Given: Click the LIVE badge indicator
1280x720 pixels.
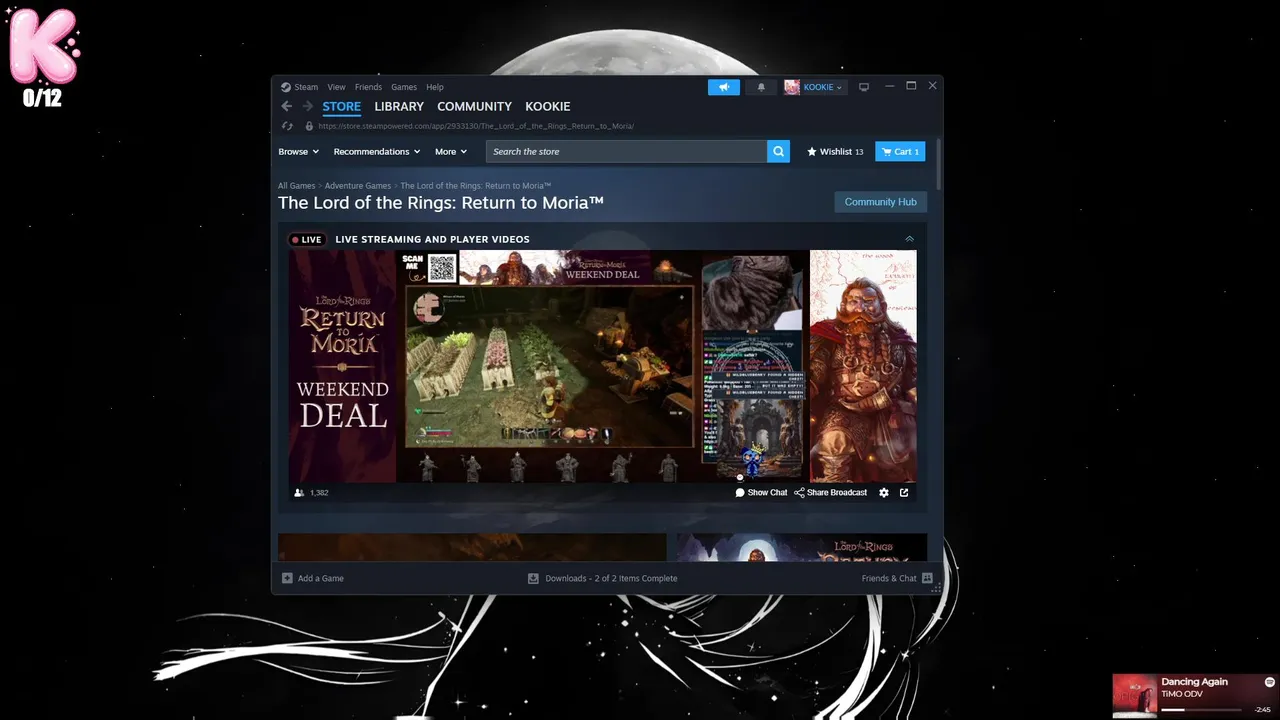Looking at the screenshot, I should point(306,240).
